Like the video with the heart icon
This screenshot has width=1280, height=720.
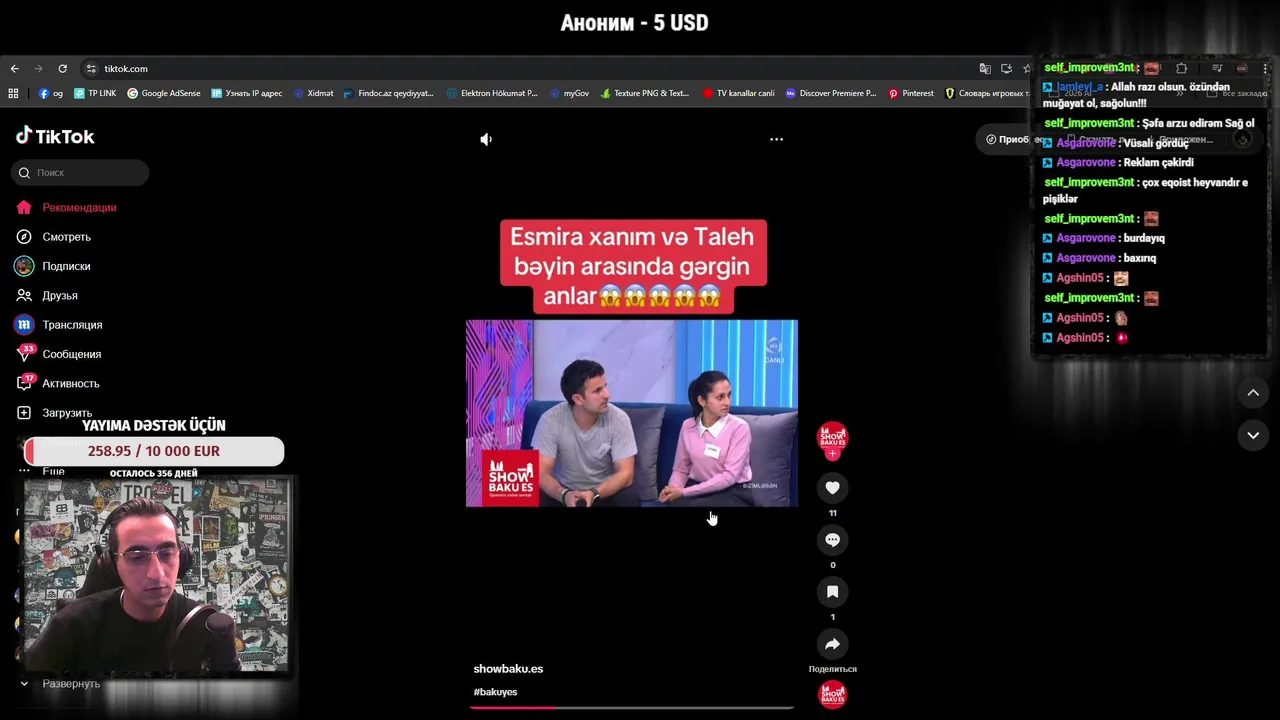[832, 488]
